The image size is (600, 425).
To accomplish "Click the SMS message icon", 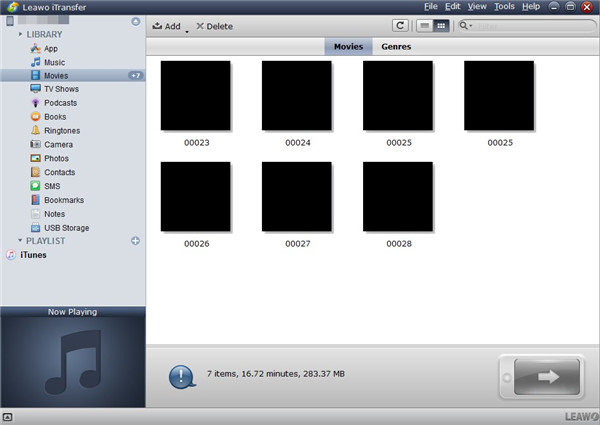I will [x=35, y=186].
